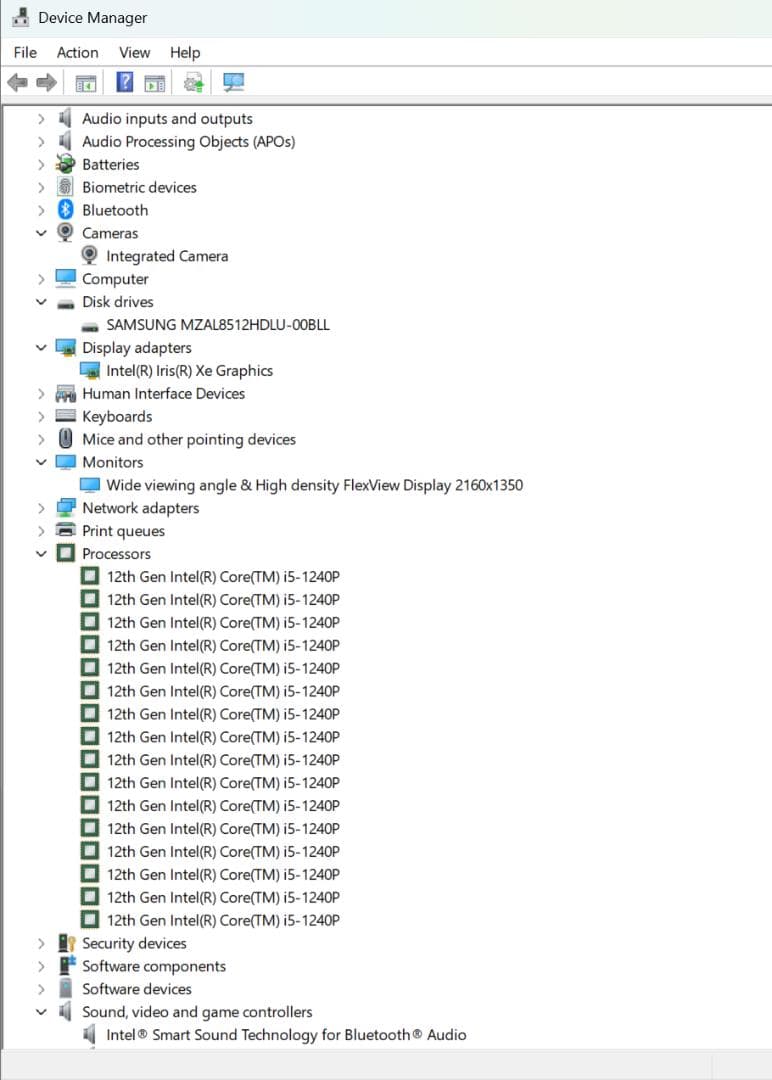Select the Integrated Camera device icon

[x=90, y=256]
